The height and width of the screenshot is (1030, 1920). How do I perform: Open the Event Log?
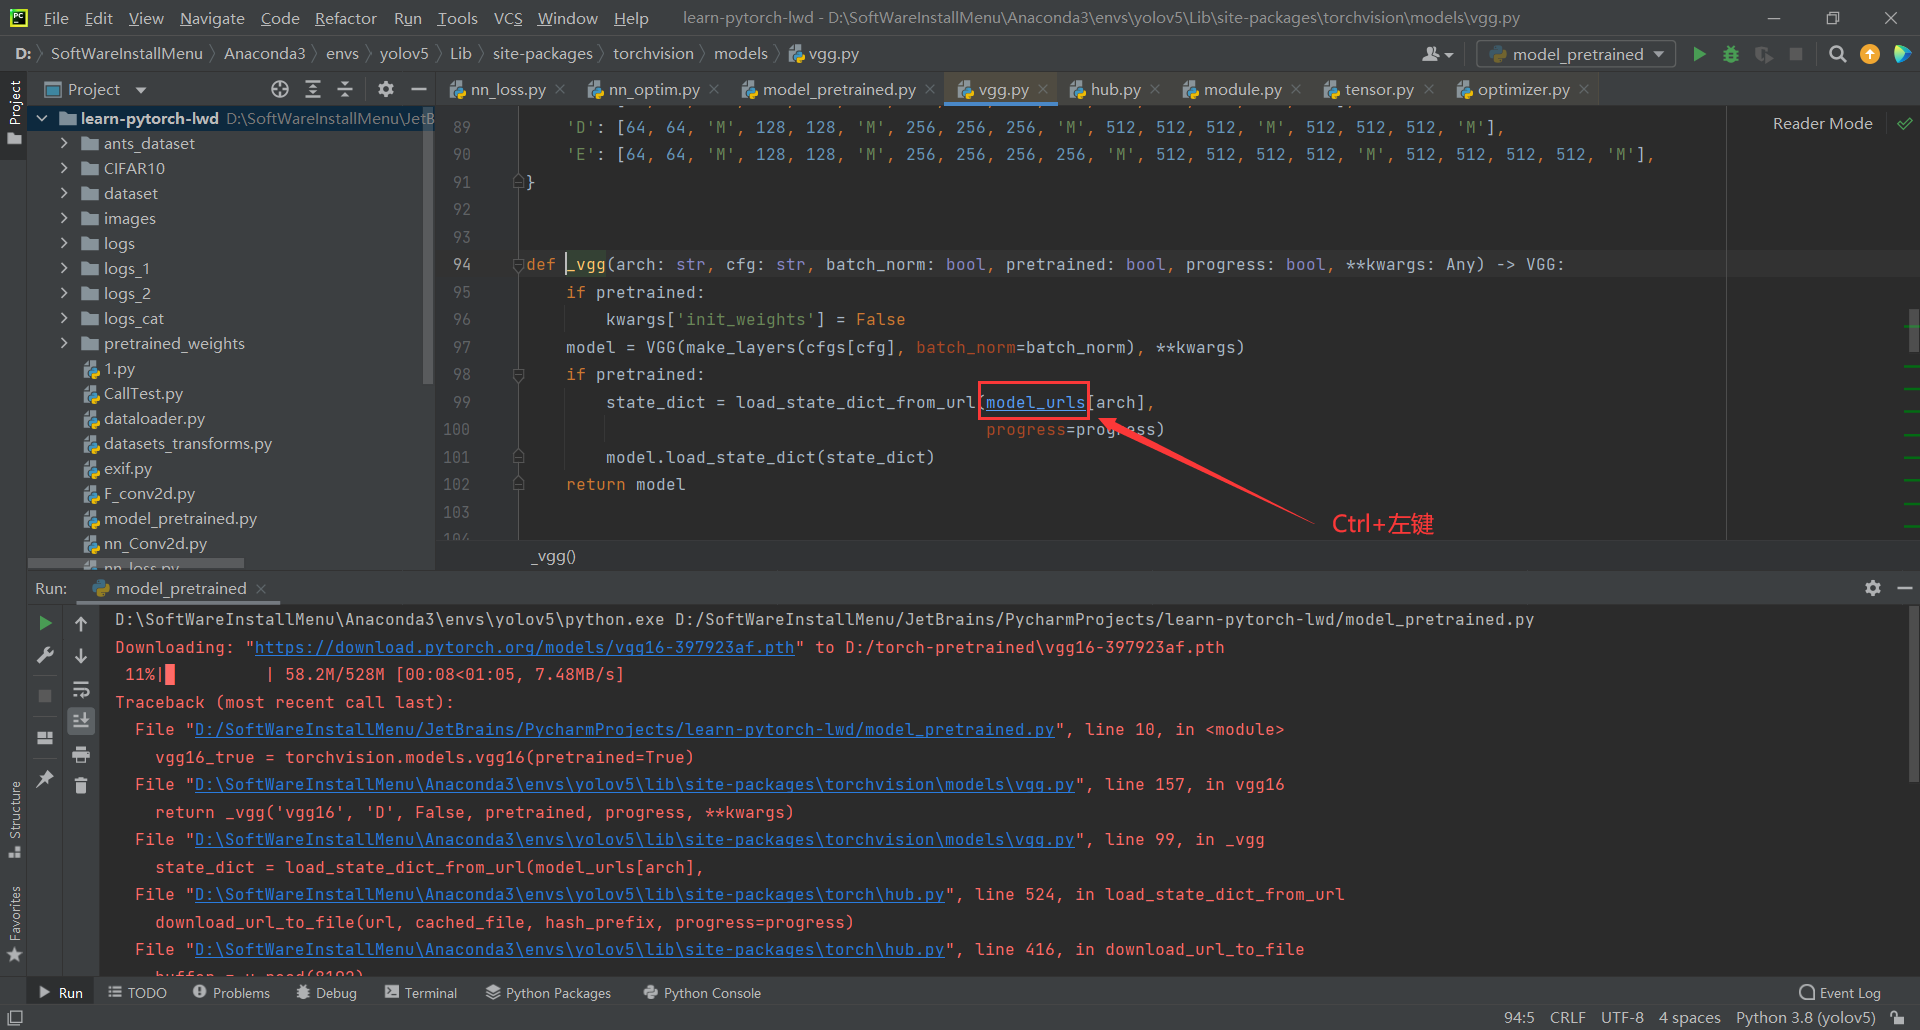click(1840, 993)
